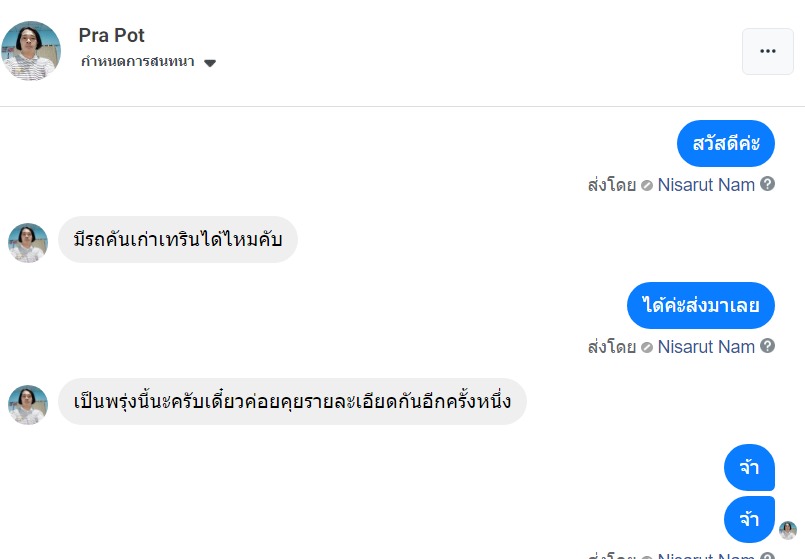The width and height of the screenshot is (805, 559).
Task: Select the มีรถคันเก่าเทรินได้ไหมคับ message bubble
Action: pyautogui.click(x=178, y=240)
